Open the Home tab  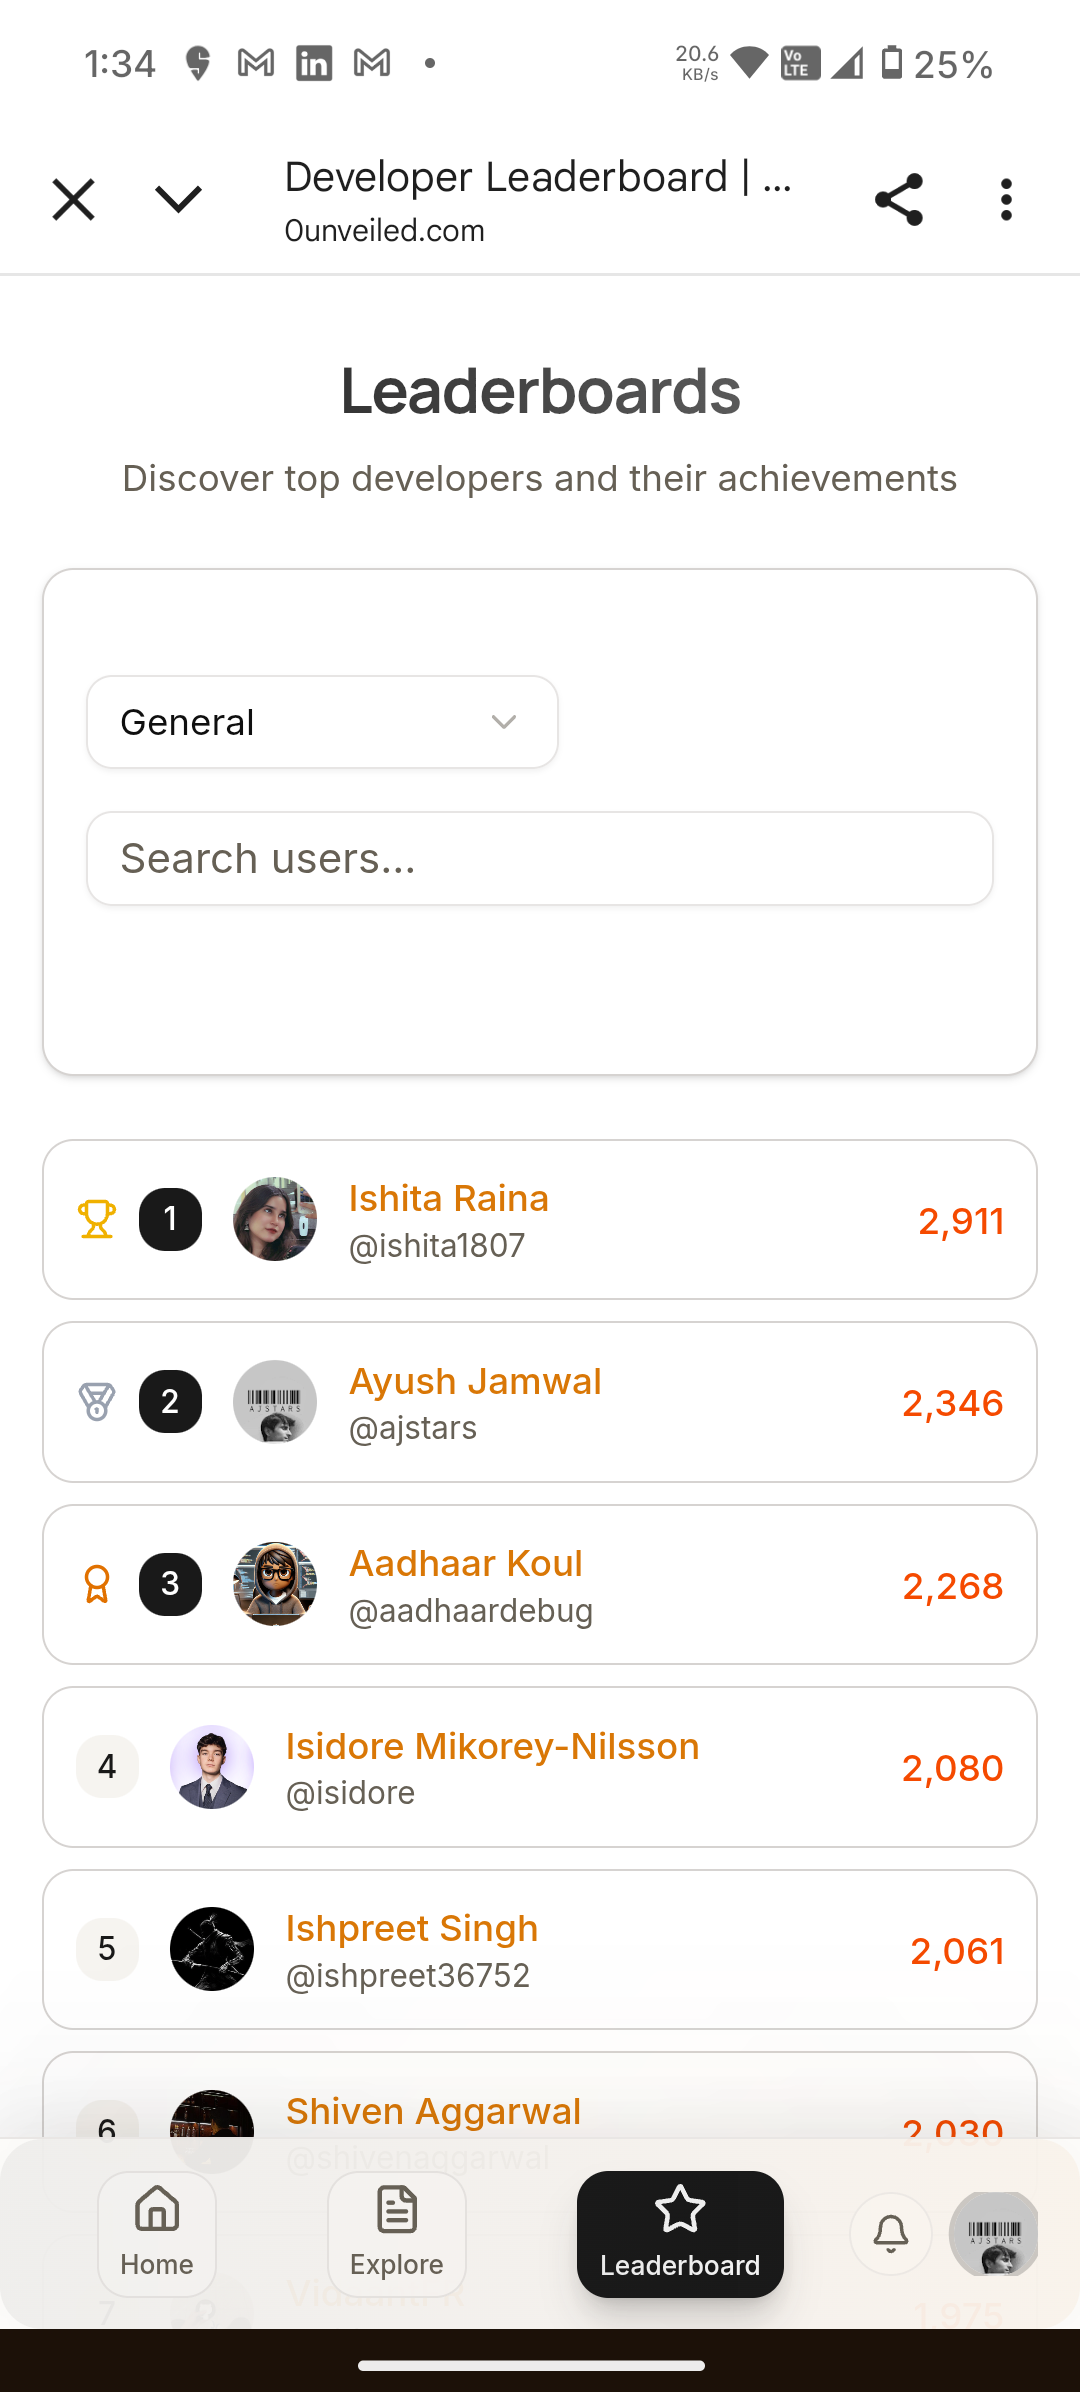tap(157, 2233)
